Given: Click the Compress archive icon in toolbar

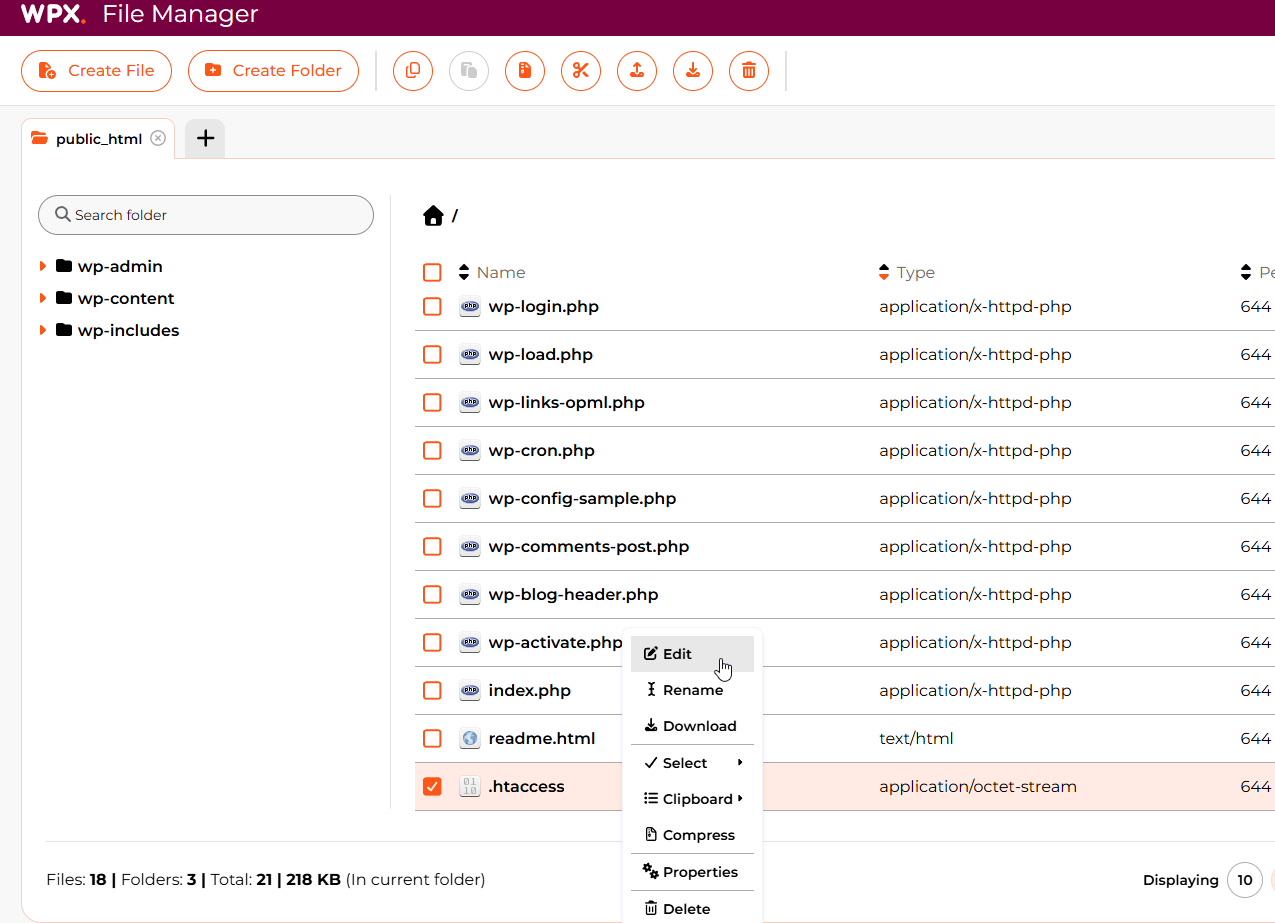Looking at the screenshot, I should 525,71.
